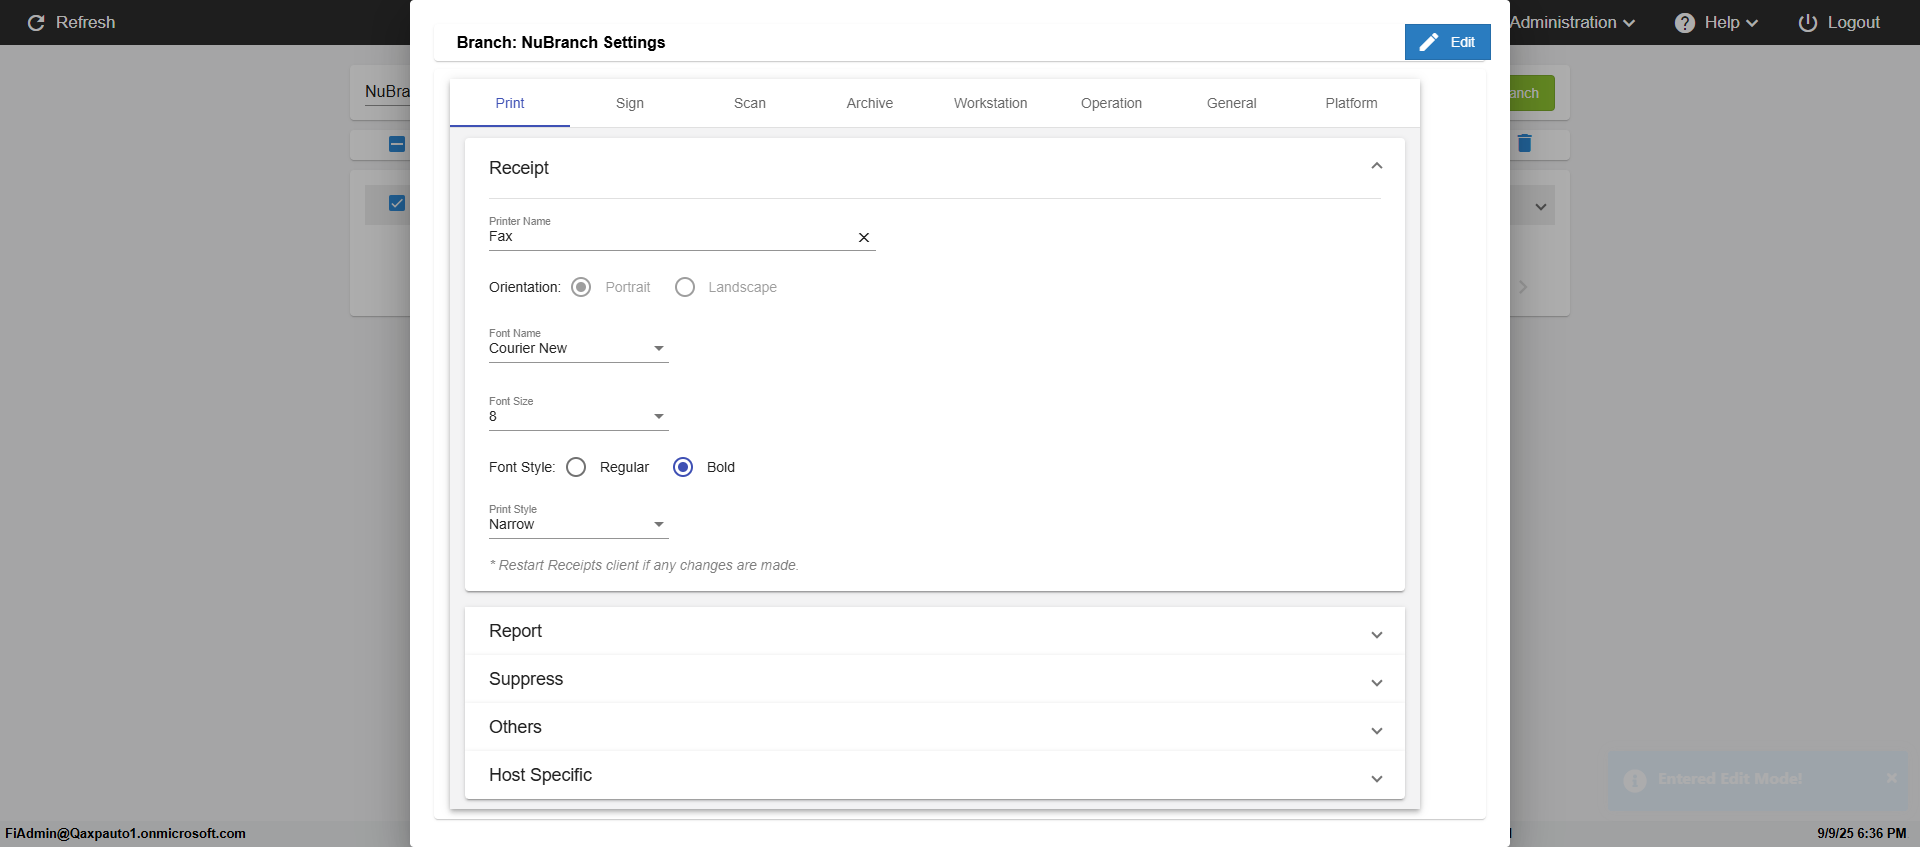Open the Print Style dropdown

[x=578, y=524]
